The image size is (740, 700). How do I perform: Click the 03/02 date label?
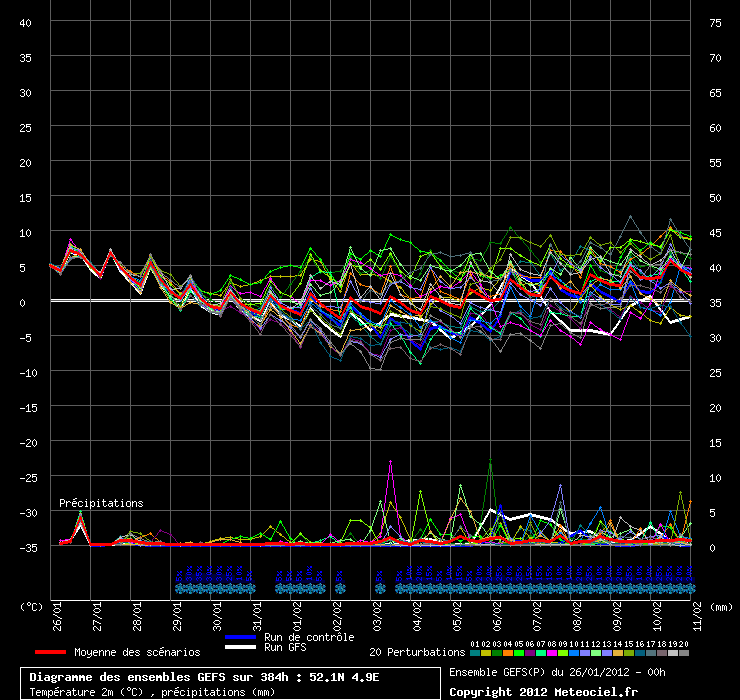pyautogui.click(x=378, y=616)
